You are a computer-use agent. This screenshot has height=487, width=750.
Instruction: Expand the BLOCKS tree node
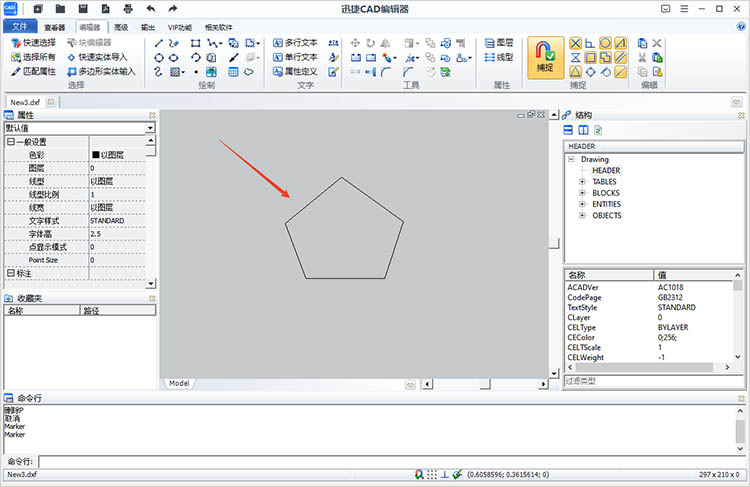(x=582, y=193)
